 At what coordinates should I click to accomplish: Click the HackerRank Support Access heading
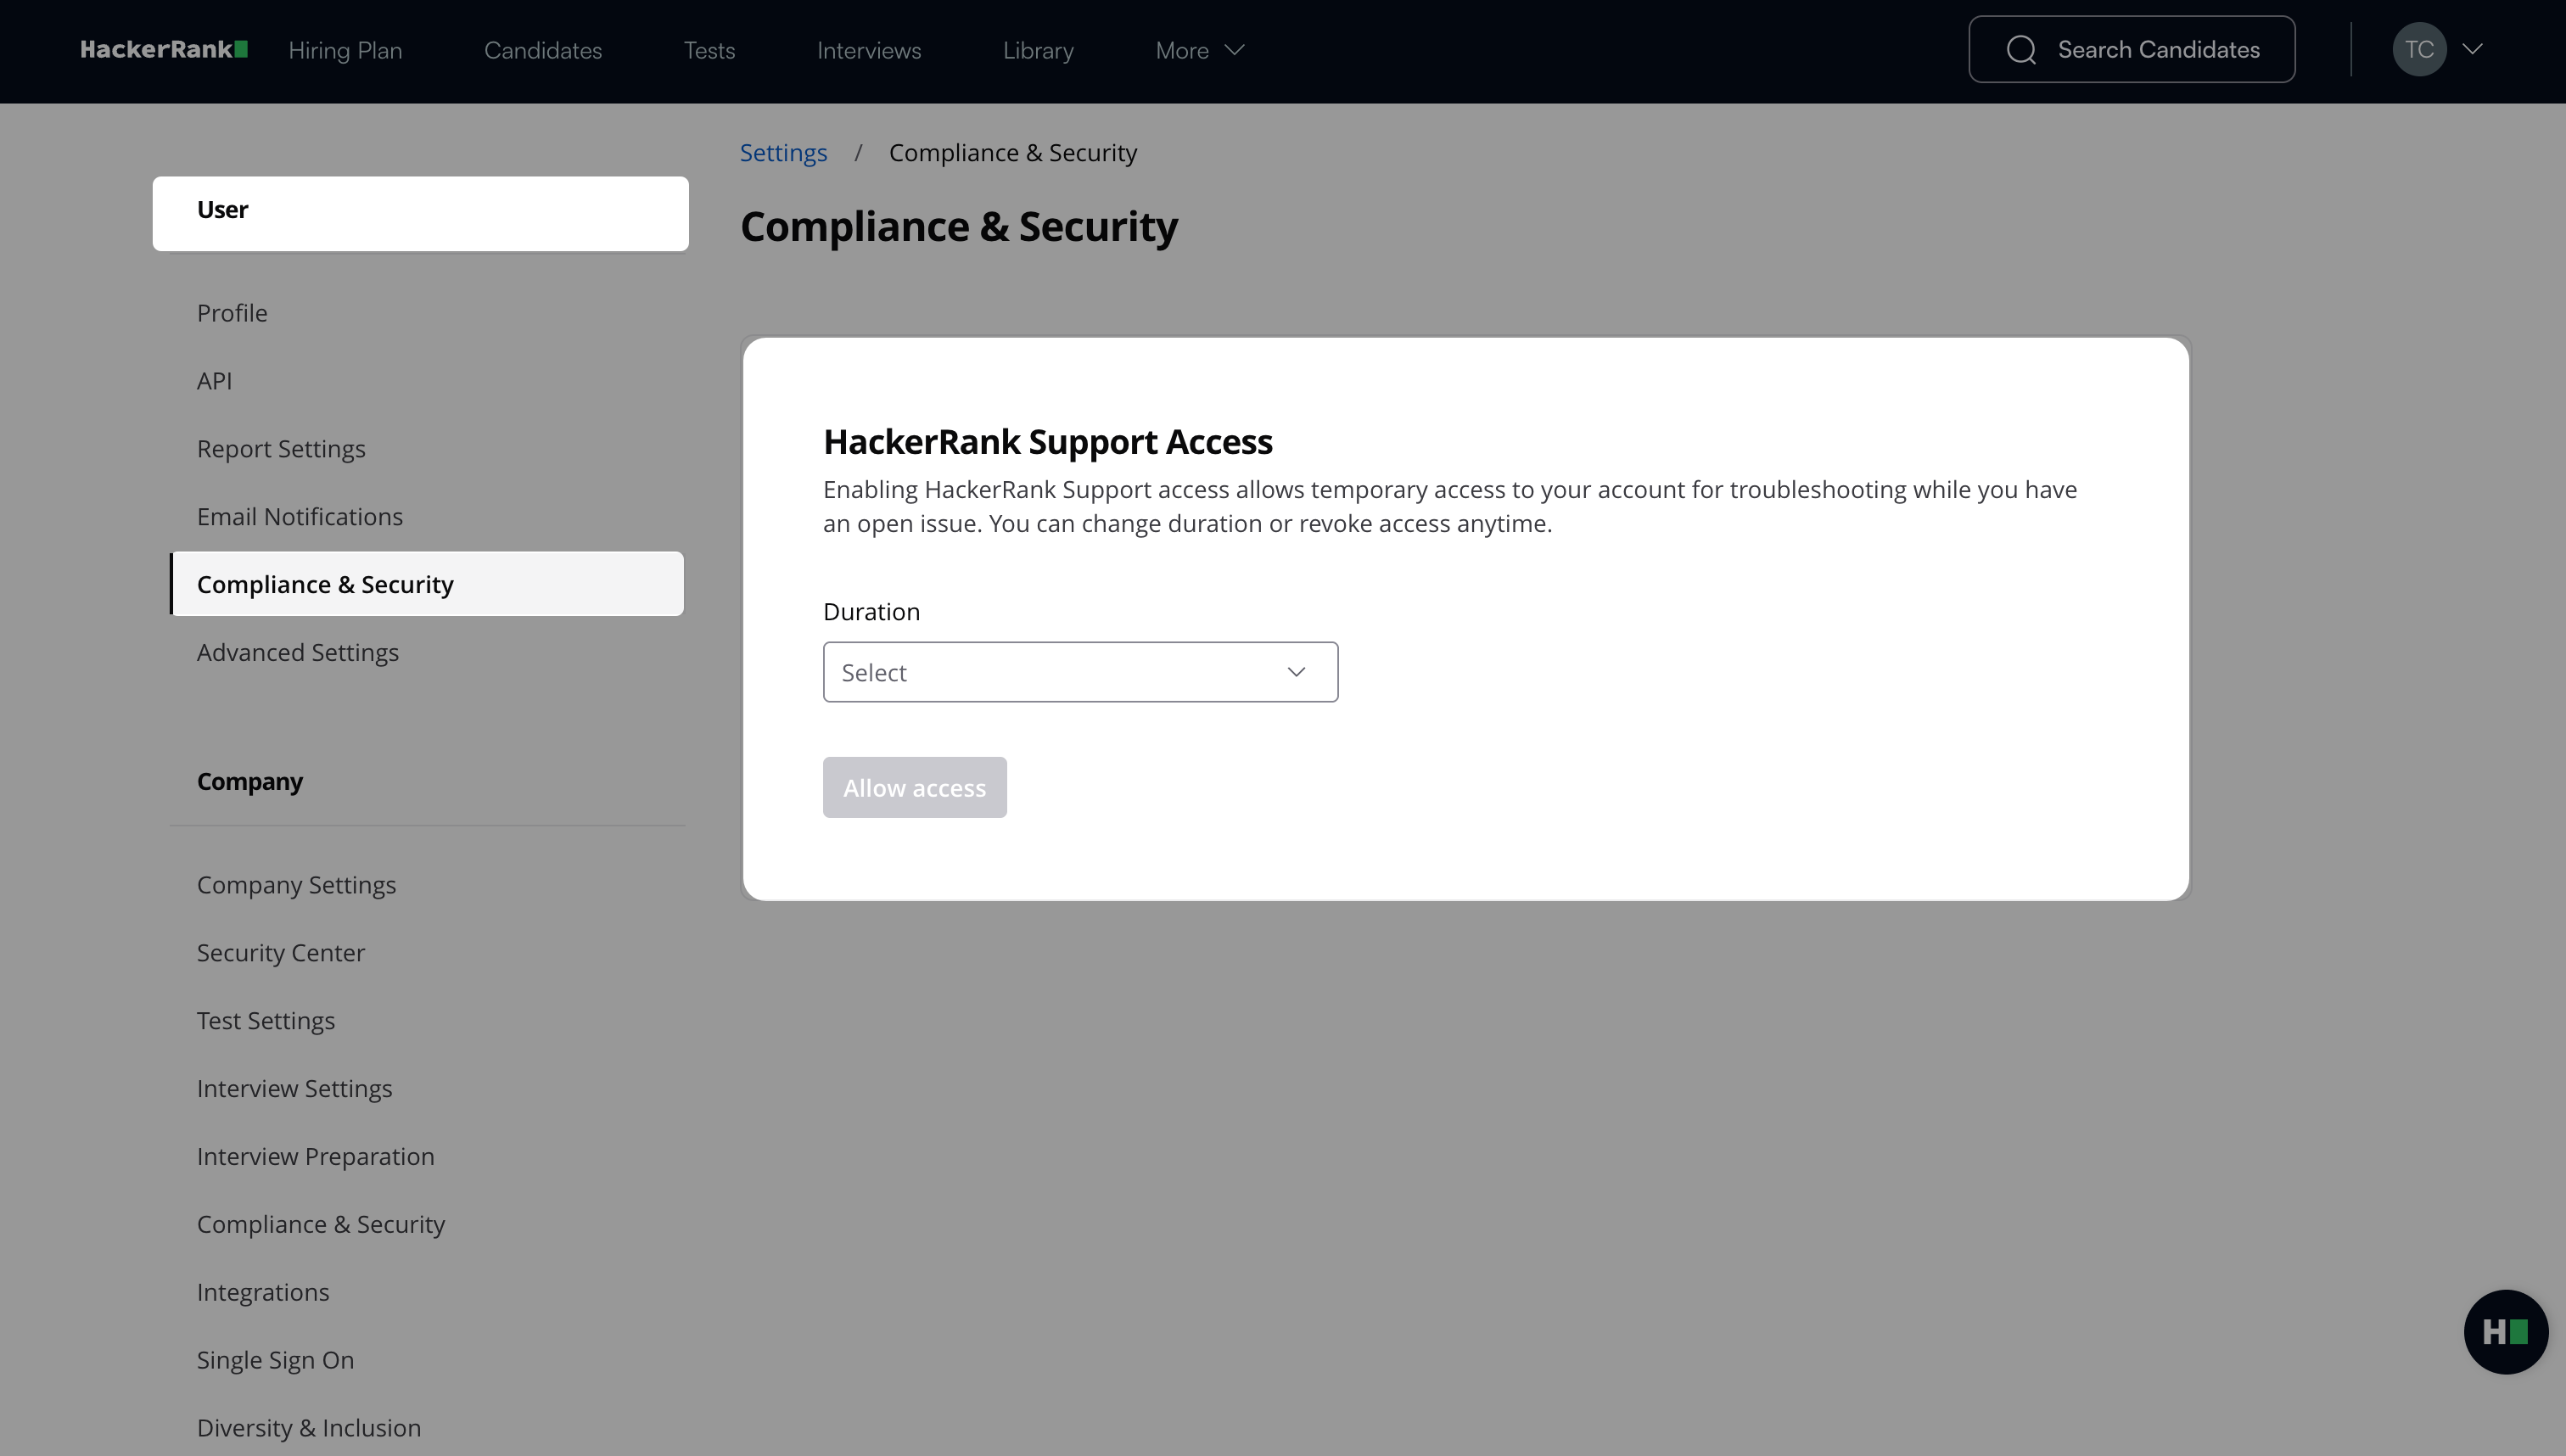tap(1047, 442)
